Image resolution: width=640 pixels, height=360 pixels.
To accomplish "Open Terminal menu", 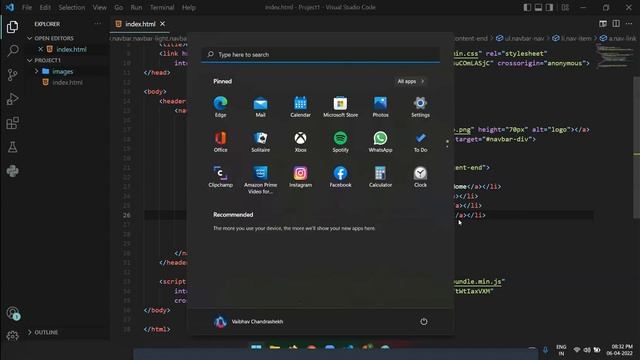I will [162, 7].
